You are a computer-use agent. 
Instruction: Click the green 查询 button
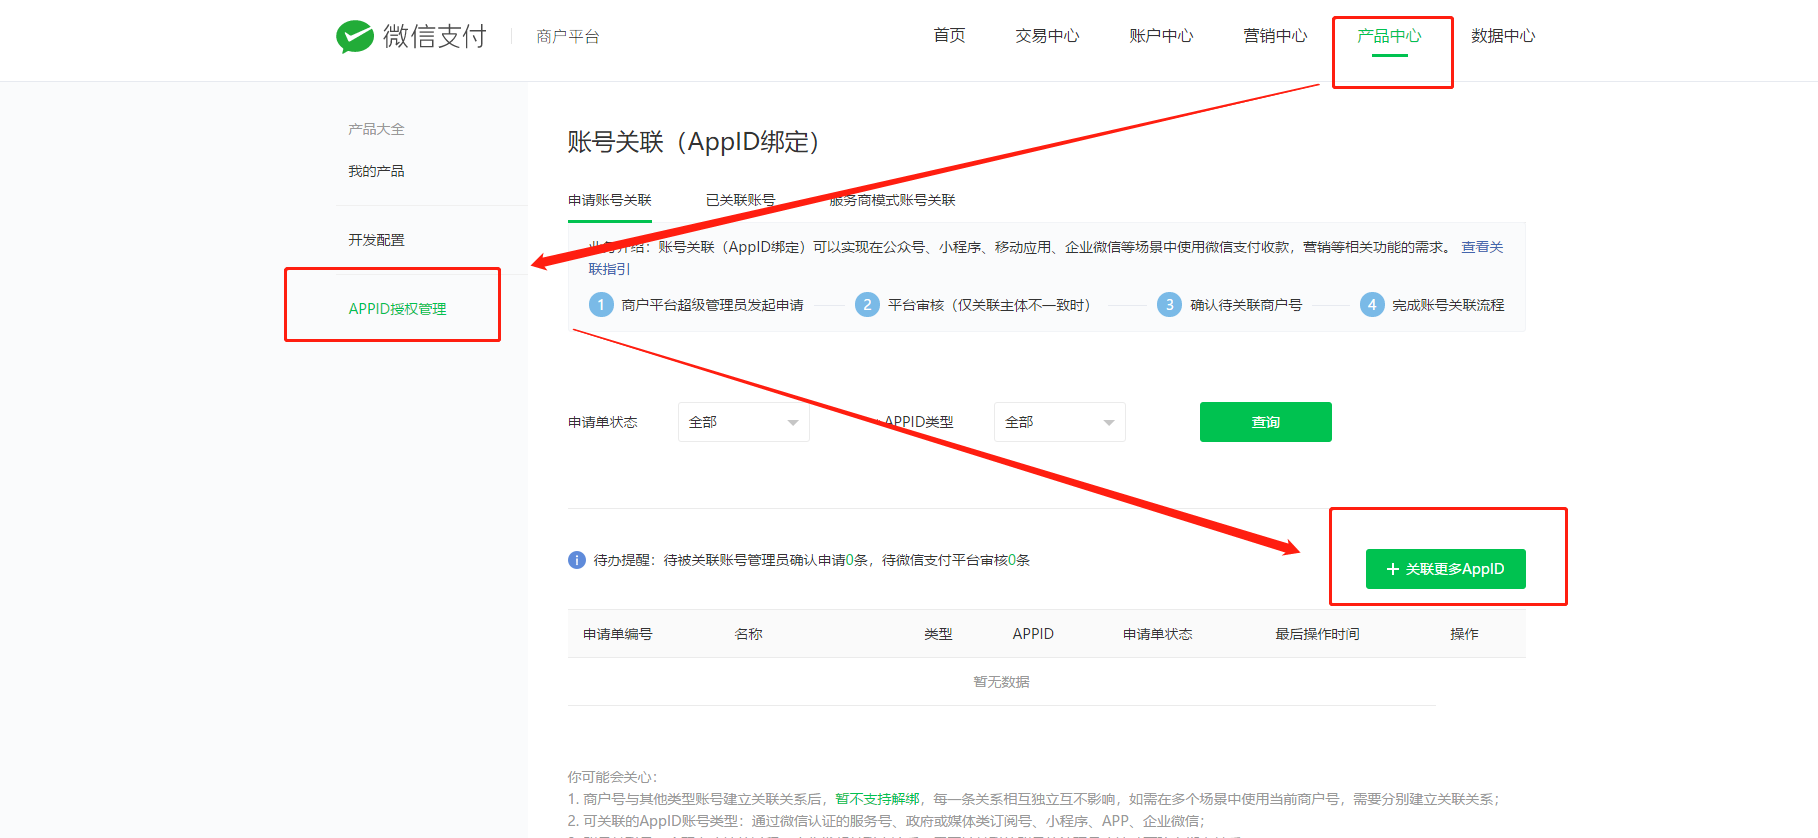pyautogui.click(x=1266, y=422)
